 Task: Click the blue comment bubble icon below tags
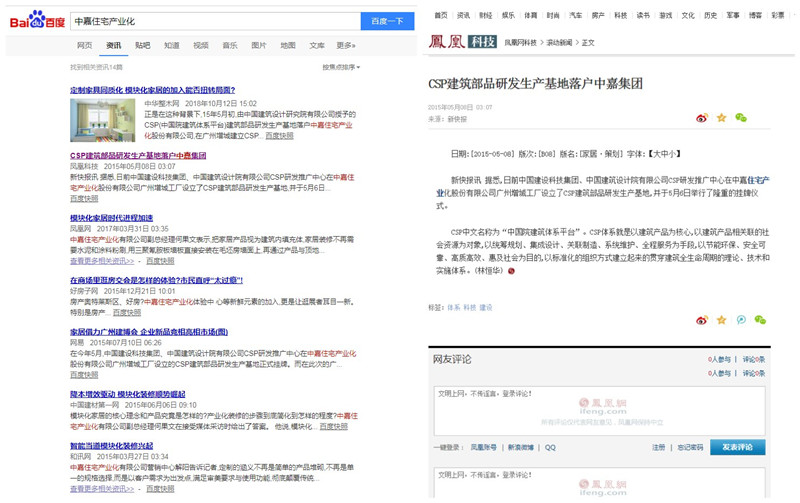(741, 320)
